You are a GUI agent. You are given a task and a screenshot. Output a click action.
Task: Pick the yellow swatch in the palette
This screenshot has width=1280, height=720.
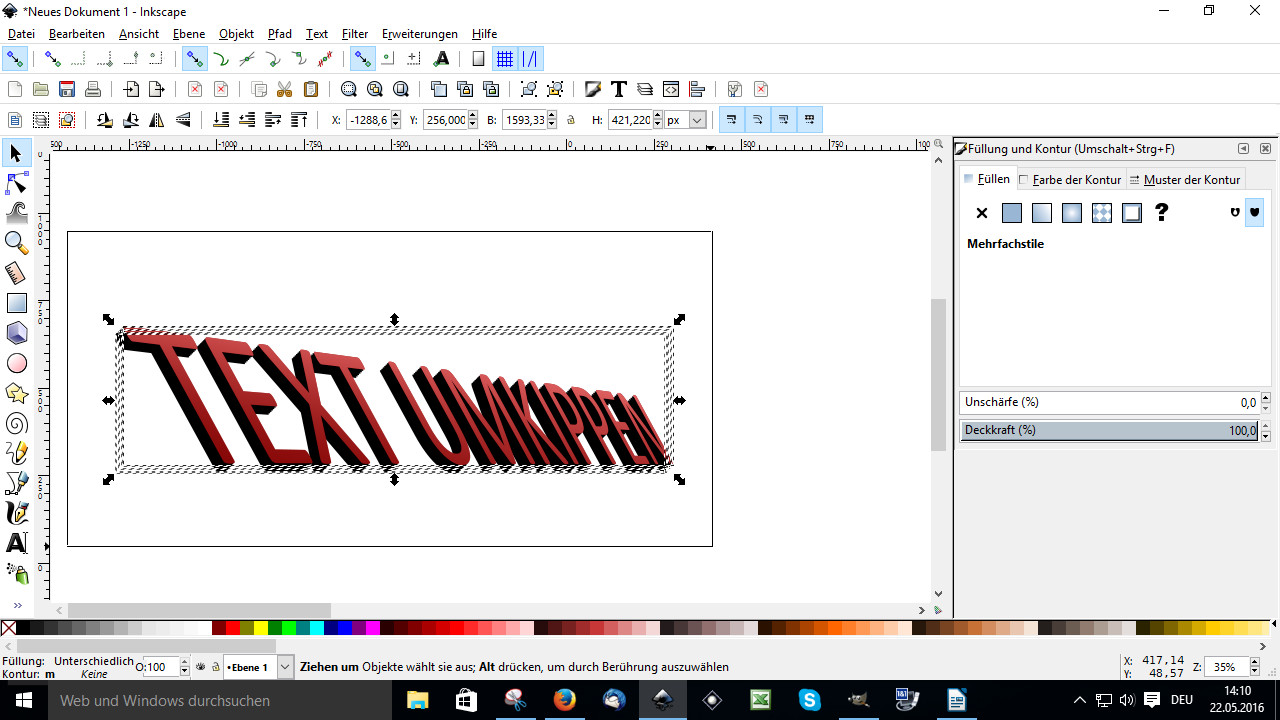click(261, 628)
